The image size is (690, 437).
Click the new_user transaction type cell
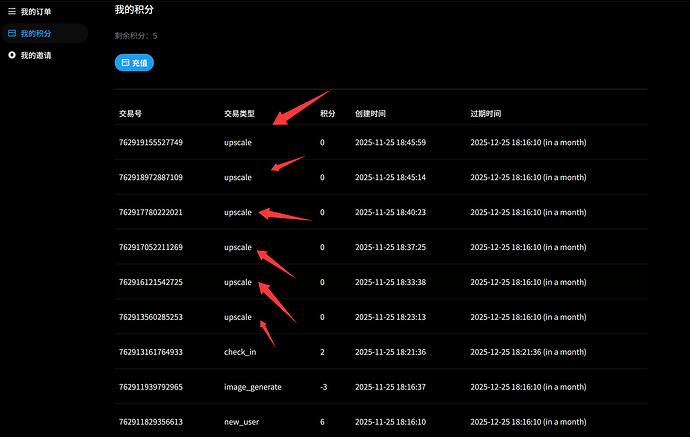pyautogui.click(x=240, y=422)
